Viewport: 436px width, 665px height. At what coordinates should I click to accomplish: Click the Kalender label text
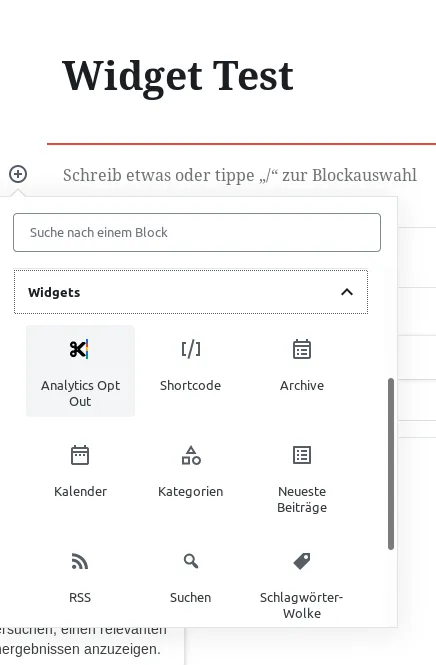point(80,492)
